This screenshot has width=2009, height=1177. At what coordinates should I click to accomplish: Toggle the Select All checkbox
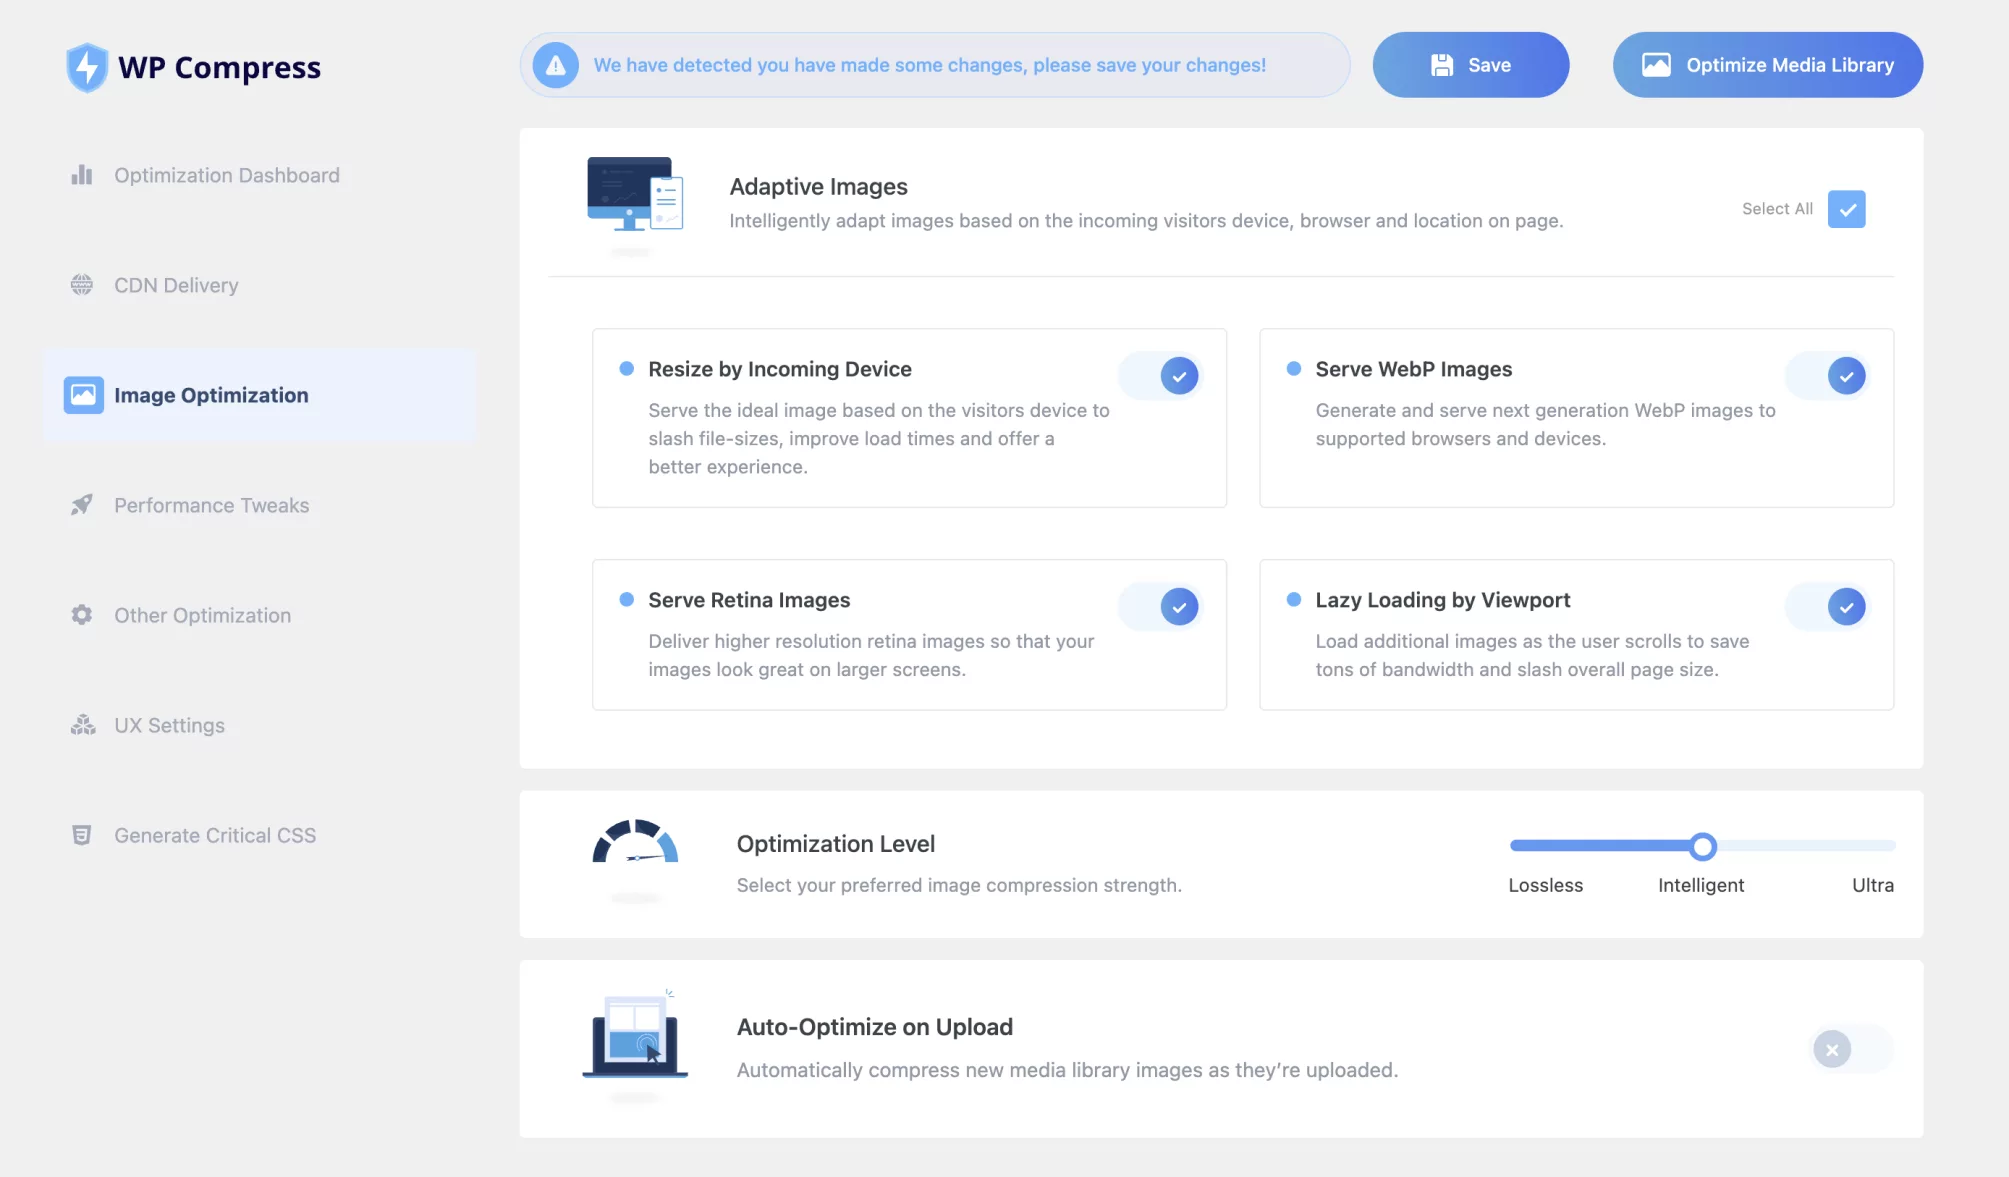[1846, 209]
